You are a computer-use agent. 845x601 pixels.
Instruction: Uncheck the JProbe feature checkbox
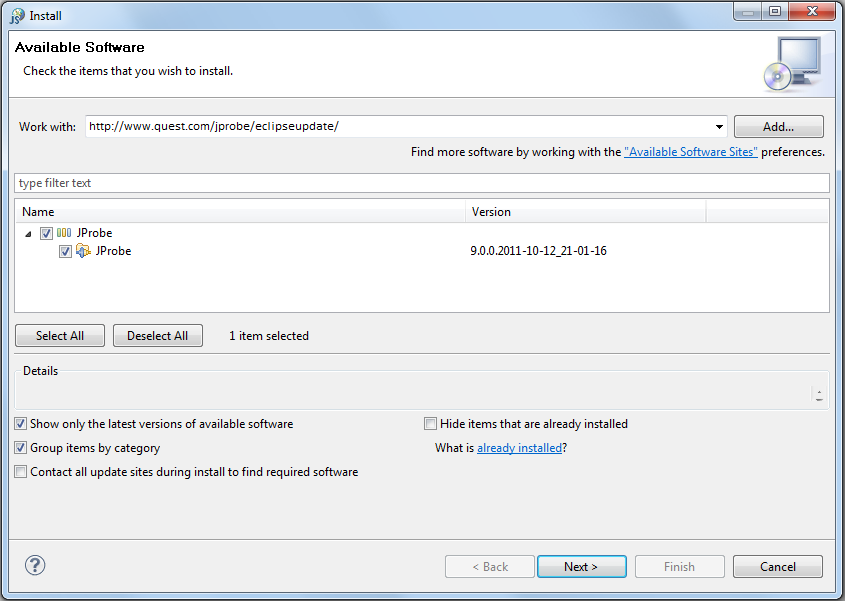[65, 251]
